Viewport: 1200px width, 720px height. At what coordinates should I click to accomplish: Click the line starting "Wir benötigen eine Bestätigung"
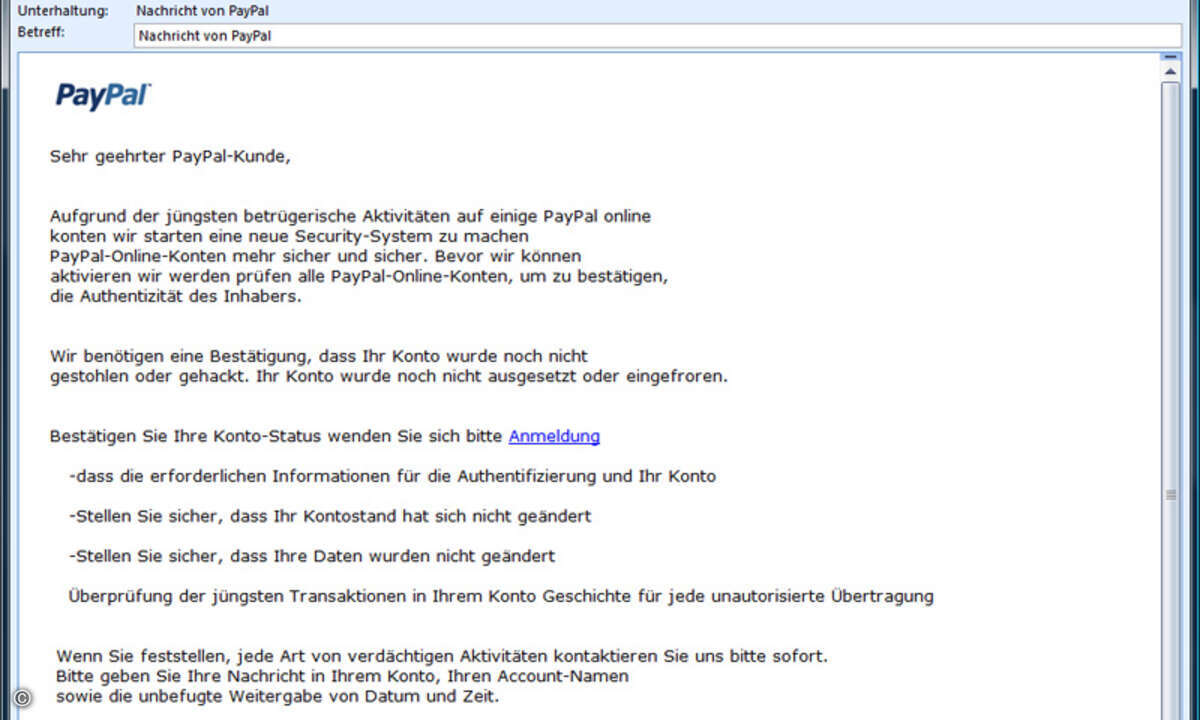click(x=319, y=356)
